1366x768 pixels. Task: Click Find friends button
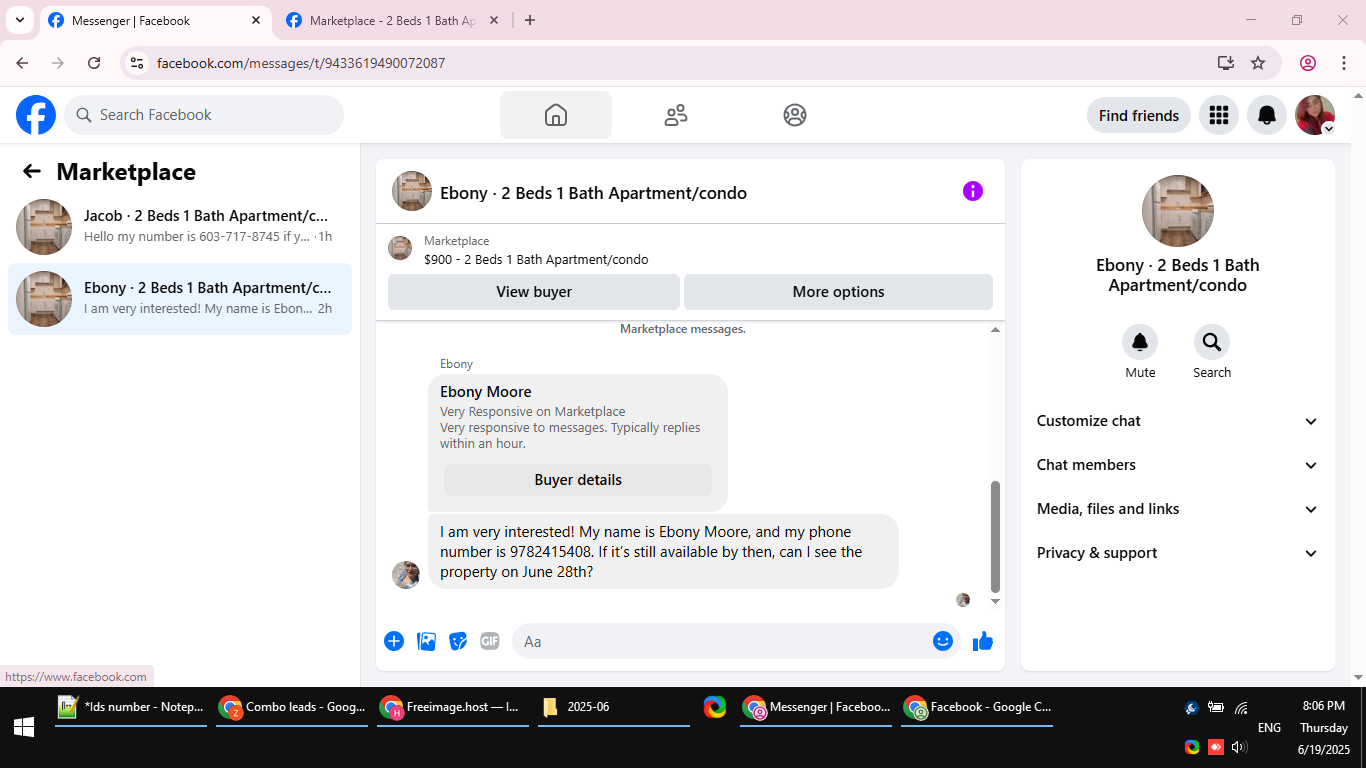1139,115
